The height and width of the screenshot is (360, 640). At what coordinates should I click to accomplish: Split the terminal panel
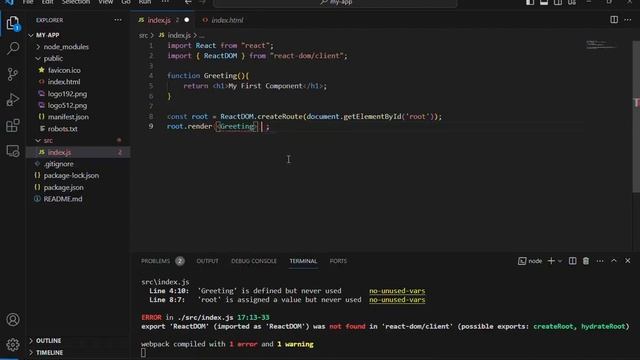573,261
